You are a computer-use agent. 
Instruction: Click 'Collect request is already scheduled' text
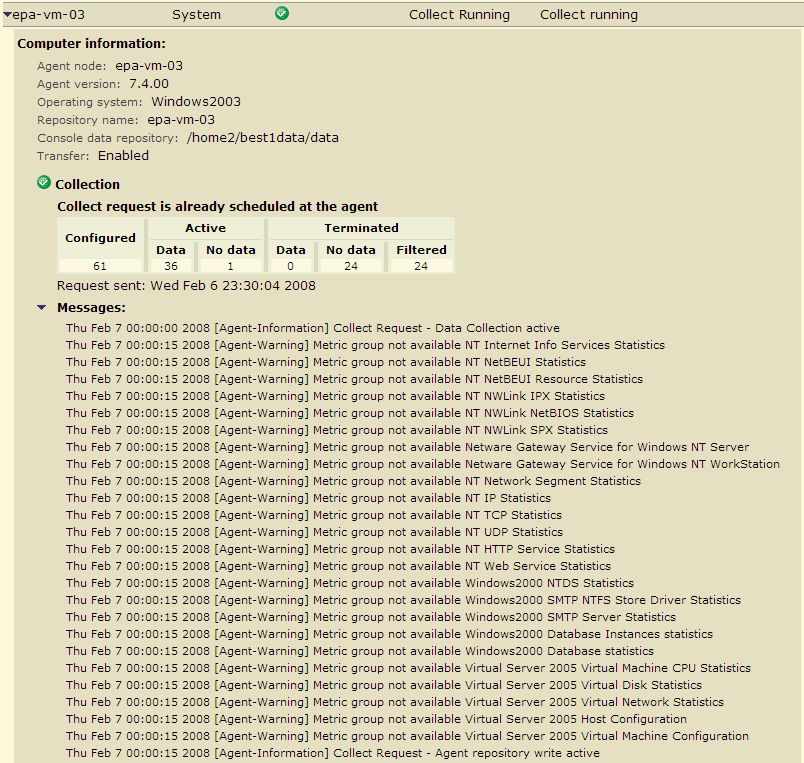click(x=217, y=207)
